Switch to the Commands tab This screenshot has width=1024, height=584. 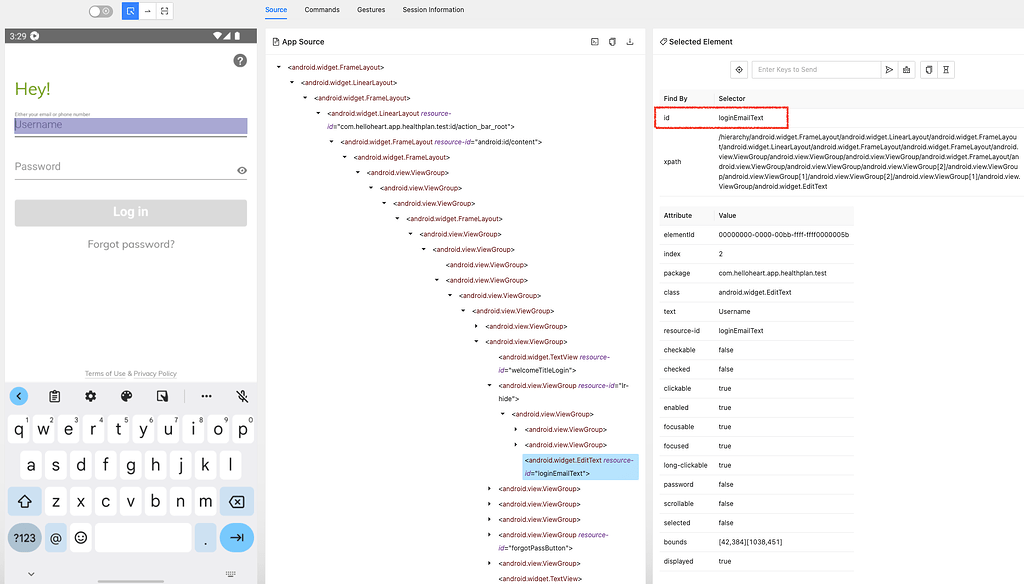pyautogui.click(x=322, y=9)
